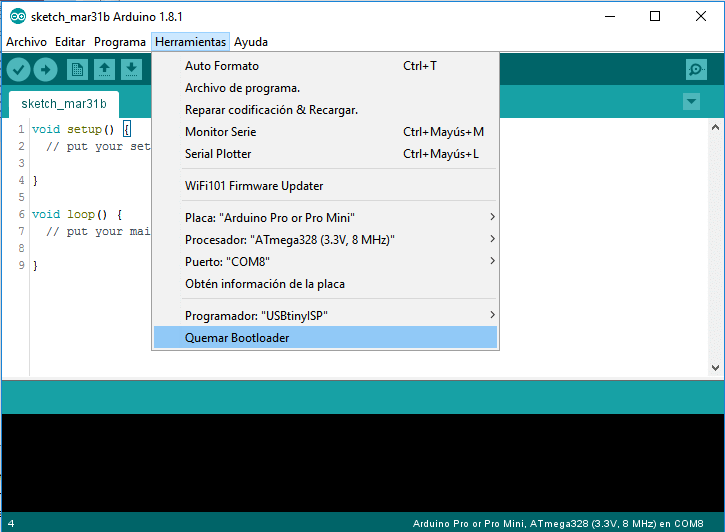Image resolution: width=725 pixels, height=532 pixels.
Task: Click editor scrollbar up arrow
Action: coord(715,127)
